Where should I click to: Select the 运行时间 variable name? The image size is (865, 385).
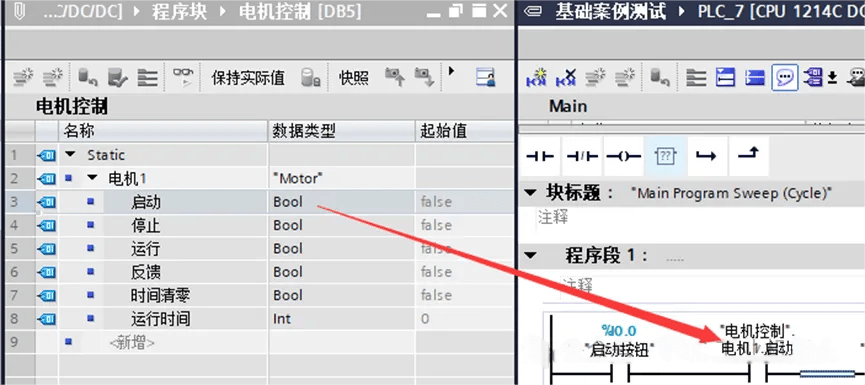[161, 319]
